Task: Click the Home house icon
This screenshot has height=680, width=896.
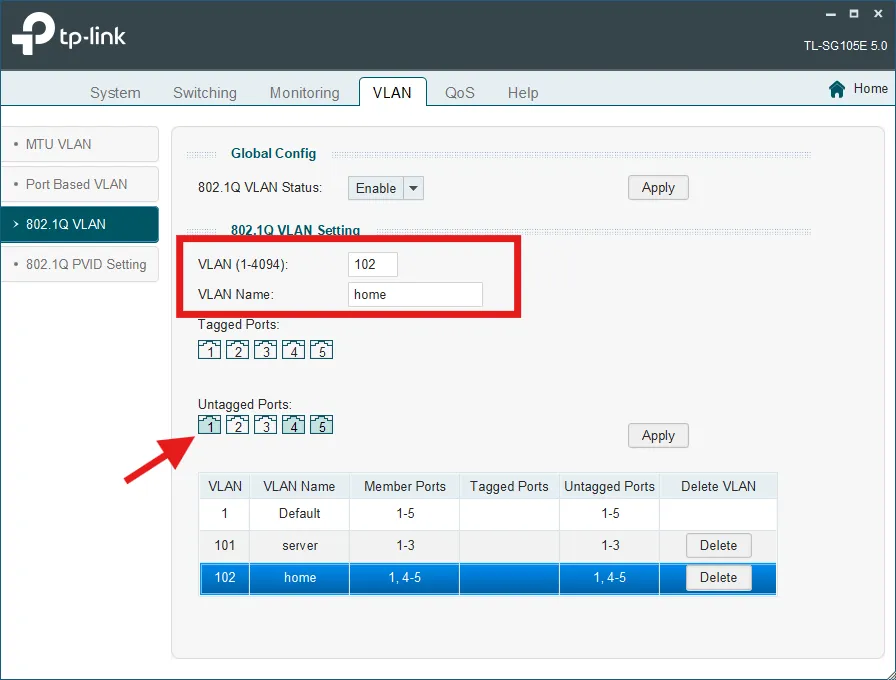Action: (837, 89)
